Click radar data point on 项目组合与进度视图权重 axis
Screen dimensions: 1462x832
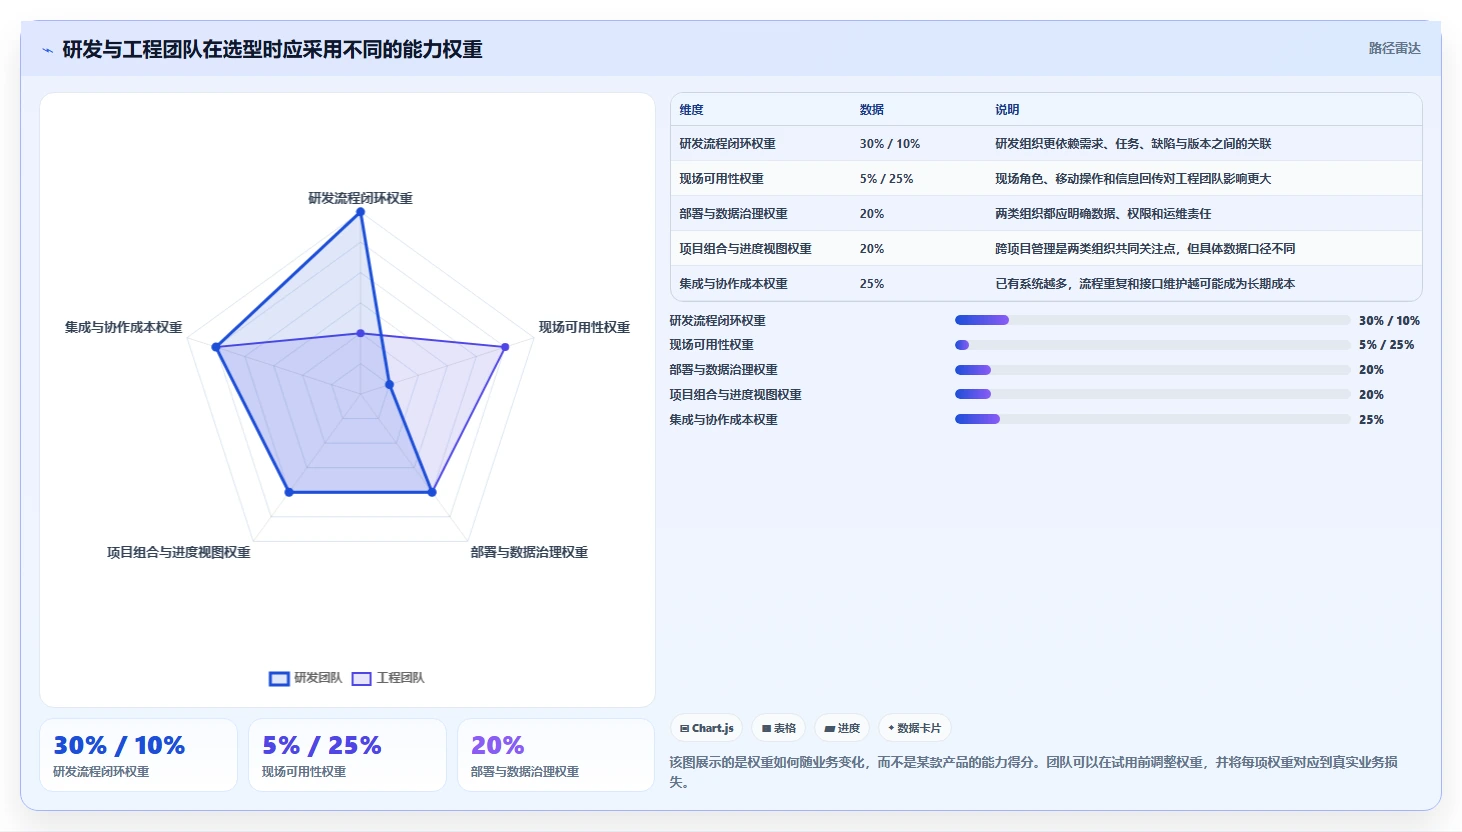pyautogui.click(x=289, y=492)
